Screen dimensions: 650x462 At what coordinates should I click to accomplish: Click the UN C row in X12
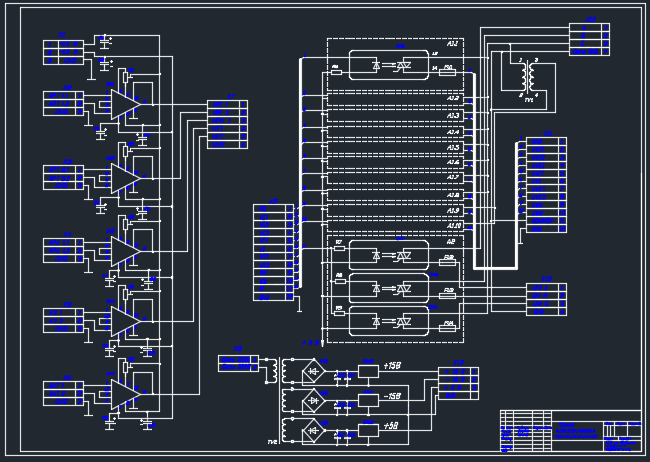click(546, 304)
